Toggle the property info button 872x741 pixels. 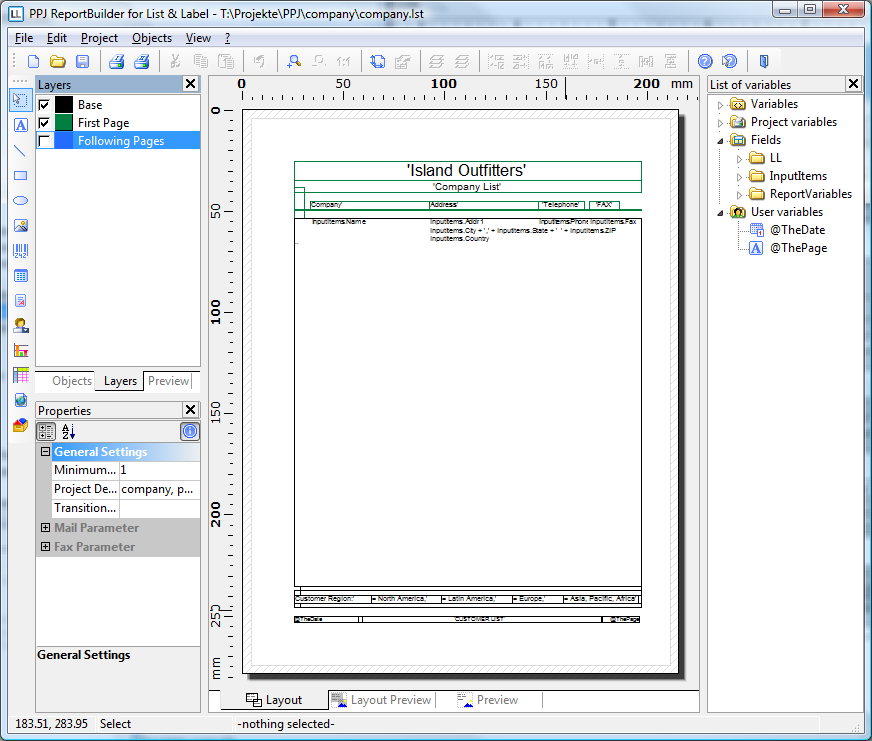coord(190,431)
